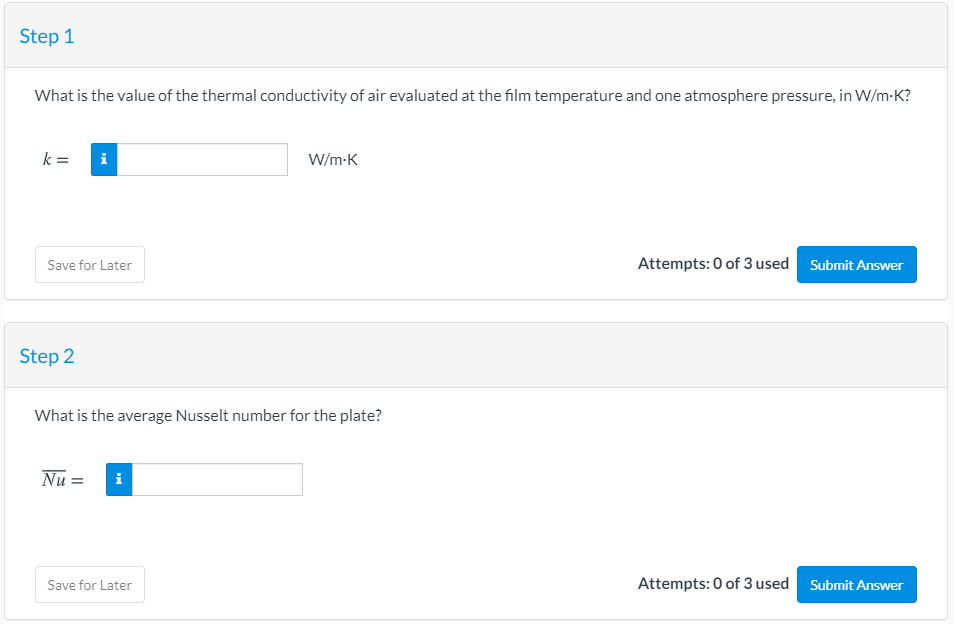Click the 'Nu =' overlined variable label
Image resolution: width=954 pixels, height=625 pixels.
[62, 480]
